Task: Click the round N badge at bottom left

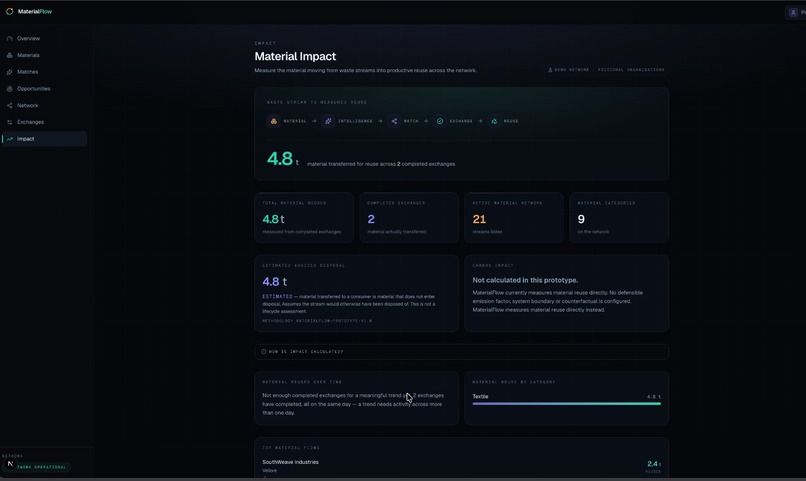Action: click(10, 464)
